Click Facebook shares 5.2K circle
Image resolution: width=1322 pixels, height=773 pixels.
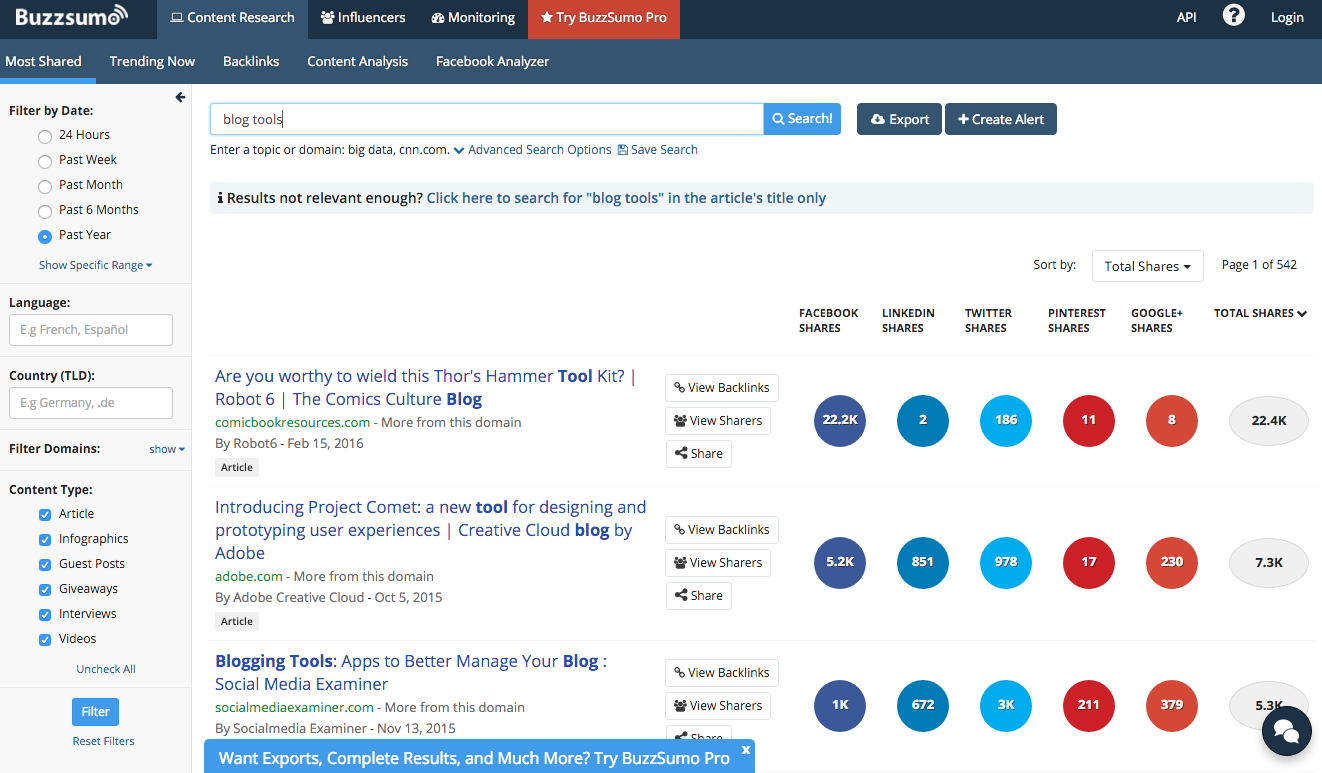click(840, 562)
